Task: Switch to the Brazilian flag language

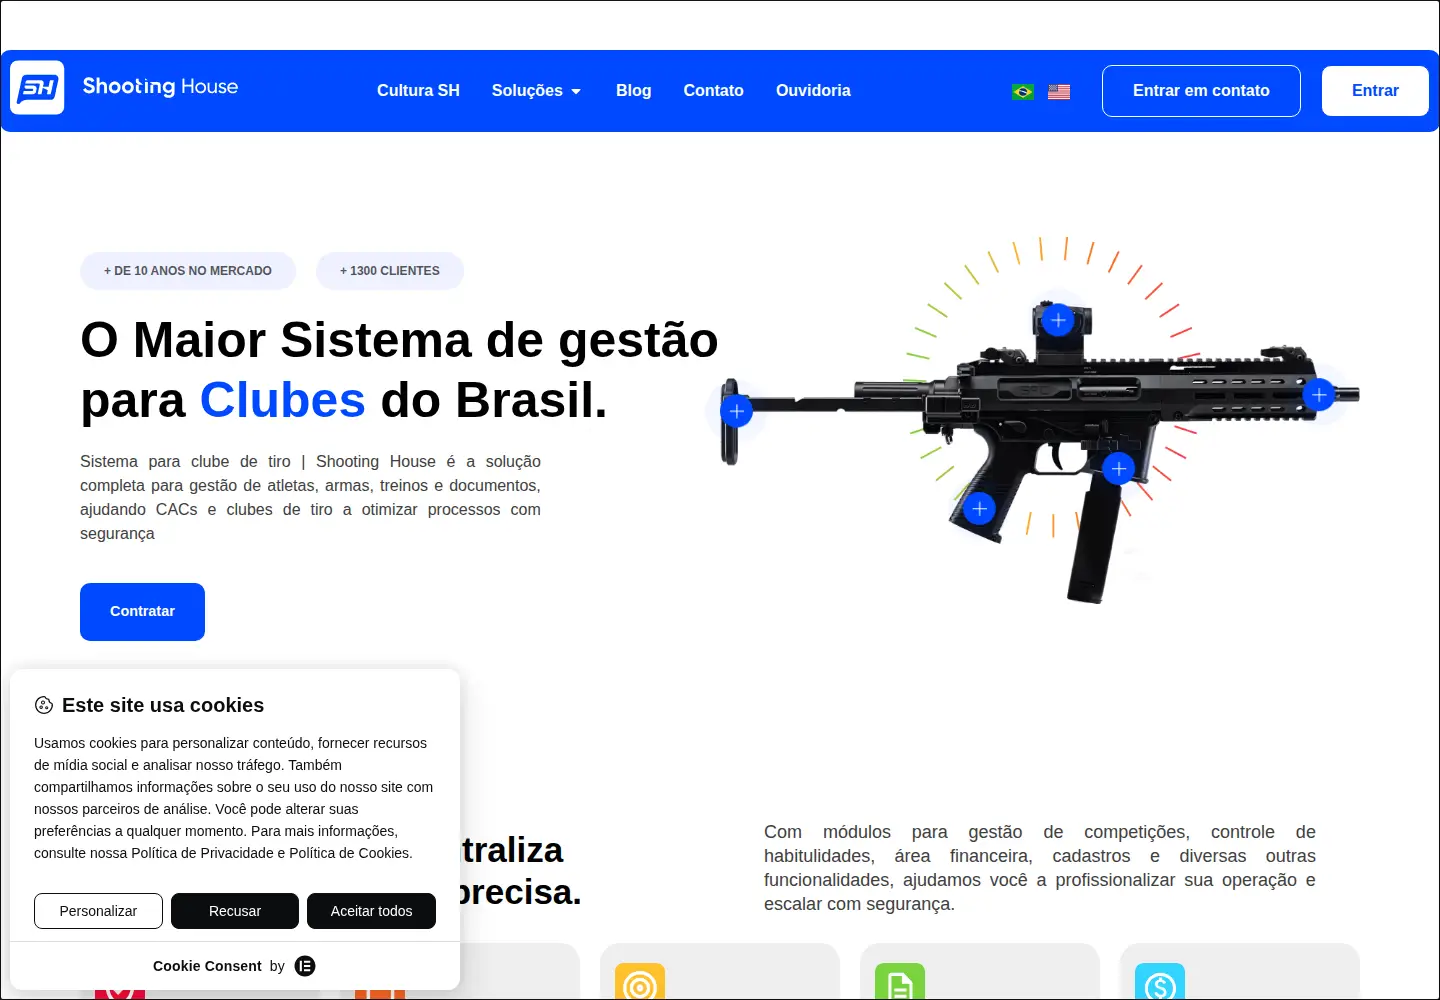Action: (1022, 92)
